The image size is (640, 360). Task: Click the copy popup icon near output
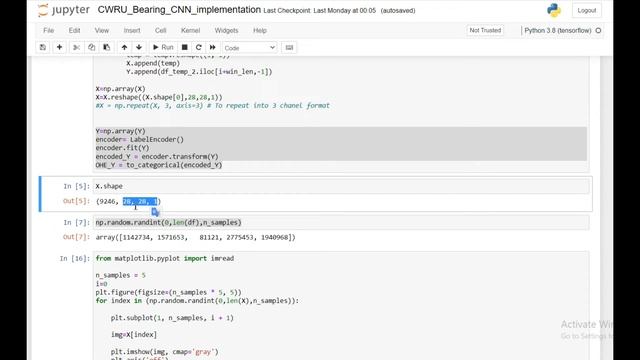click(x=155, y=212)
